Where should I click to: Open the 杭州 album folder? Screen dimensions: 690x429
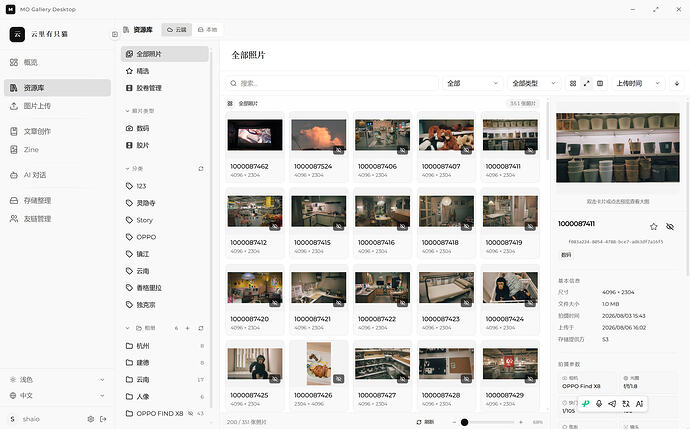pos(165,346)
